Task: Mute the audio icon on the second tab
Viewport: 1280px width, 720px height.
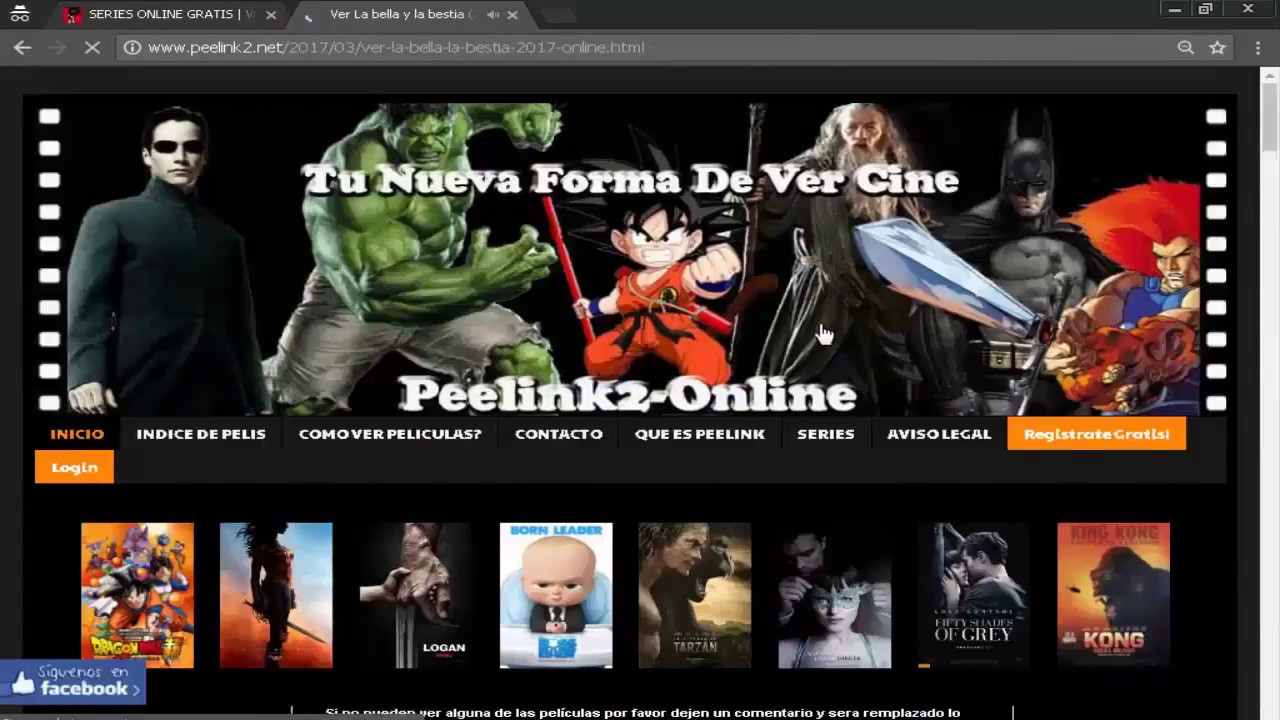Action: [x=493, y=15]
